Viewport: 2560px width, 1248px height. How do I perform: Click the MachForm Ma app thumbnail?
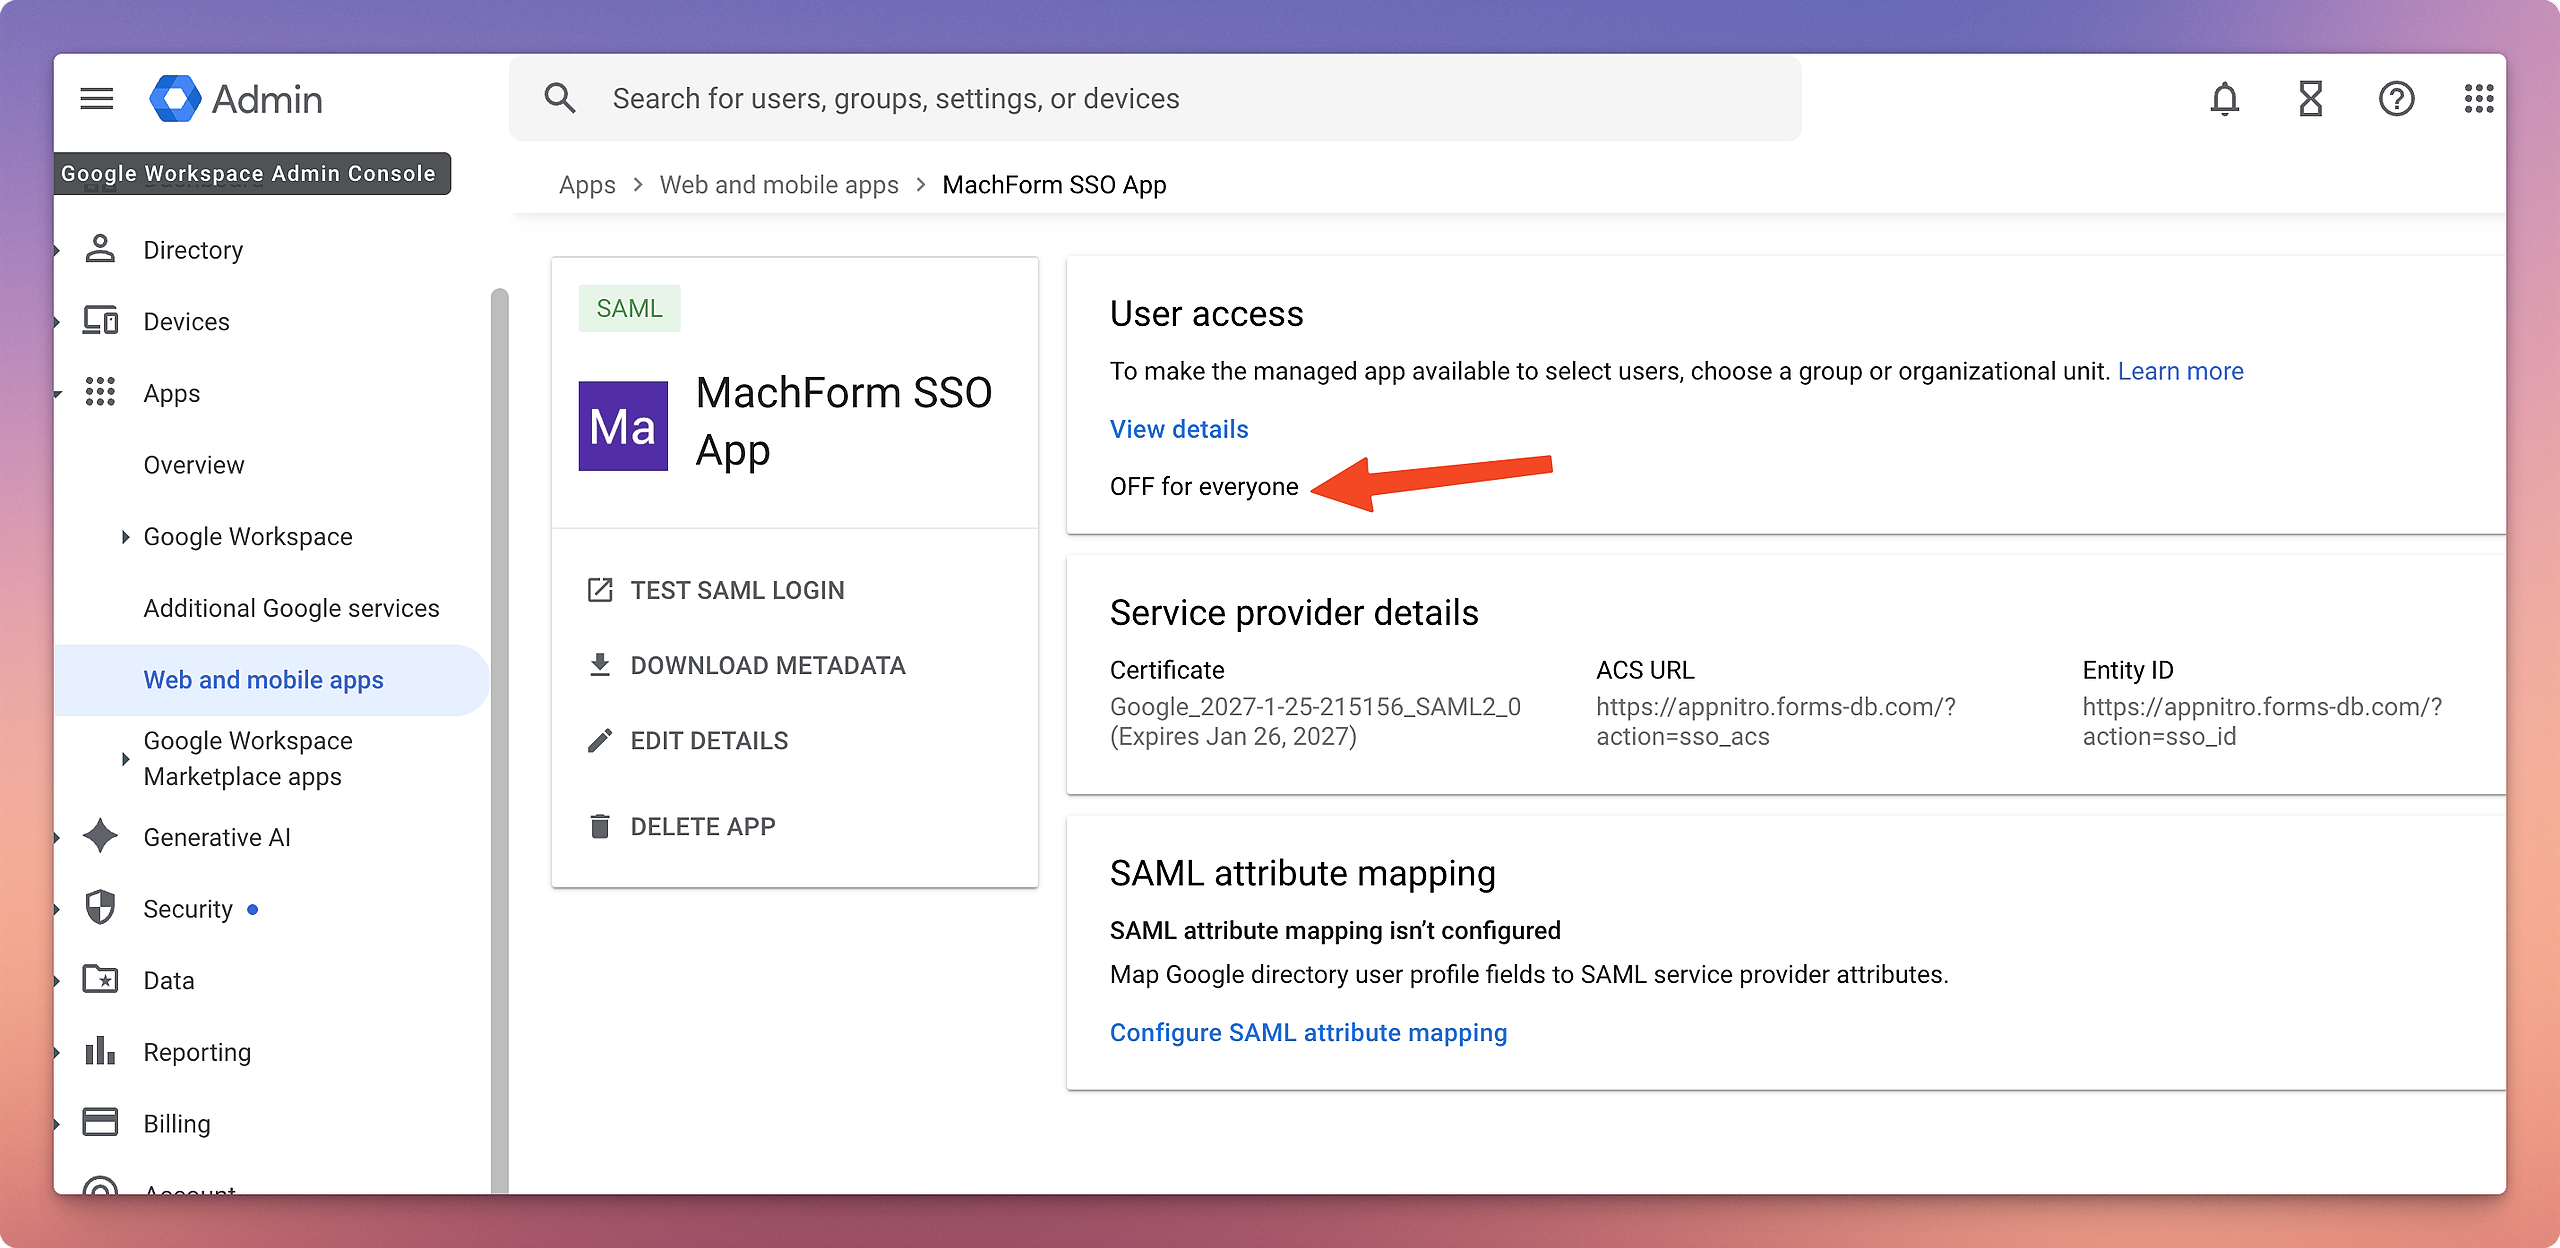tap(623, 426)
